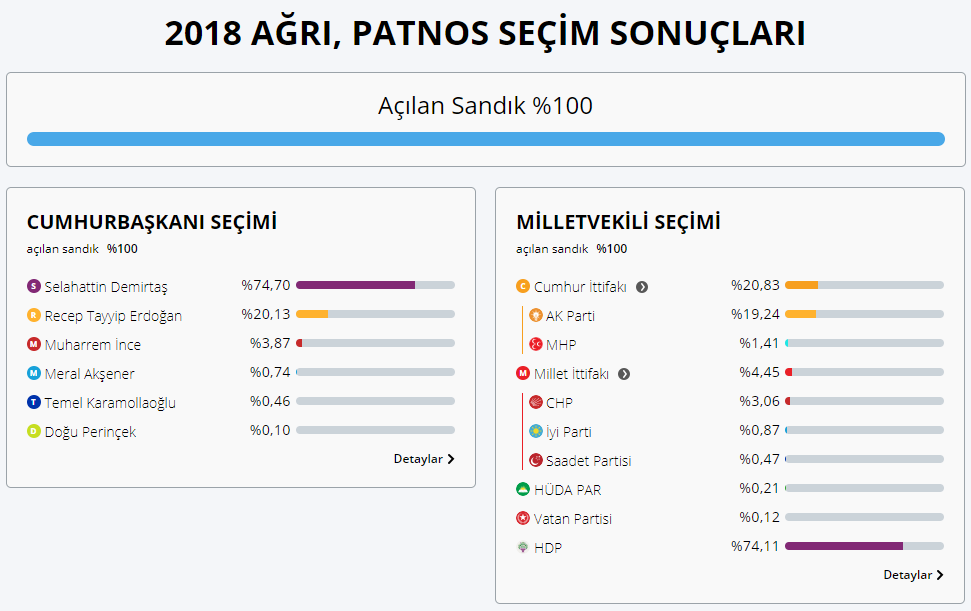Click the red Muharrem İnce icon

[34, 344]
